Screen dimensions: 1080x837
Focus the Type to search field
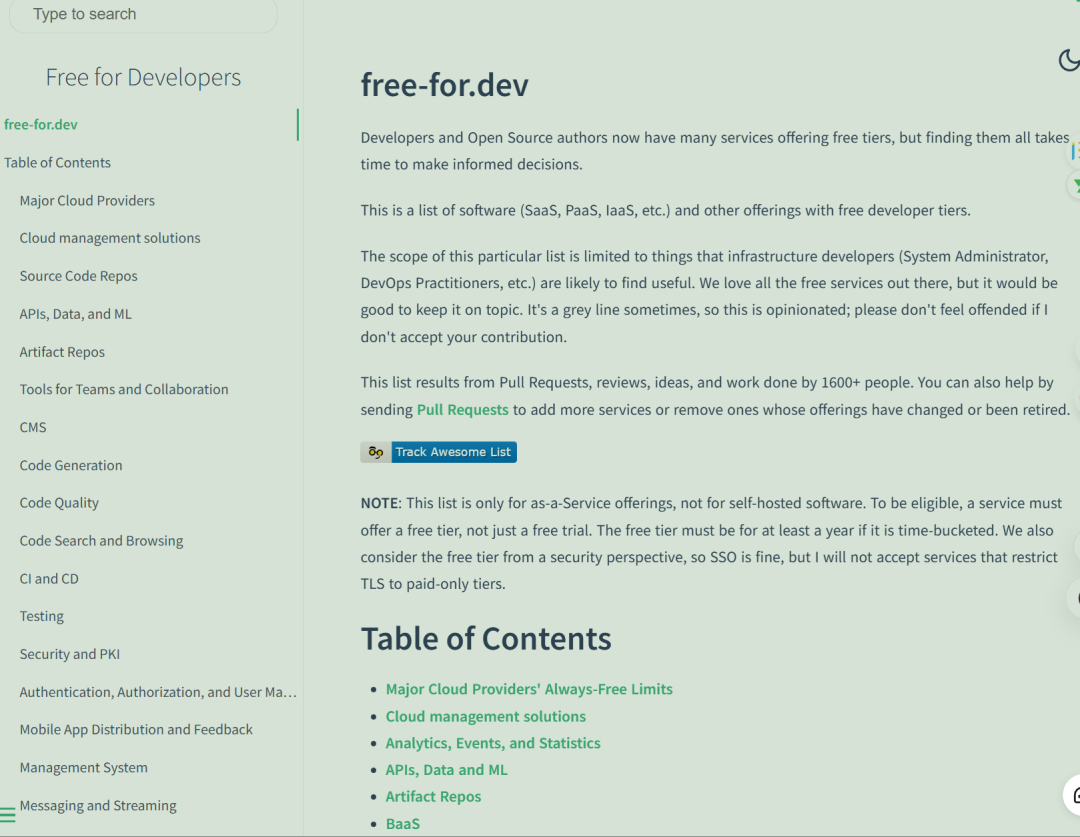pyautogui.click(x=143, y=14)
